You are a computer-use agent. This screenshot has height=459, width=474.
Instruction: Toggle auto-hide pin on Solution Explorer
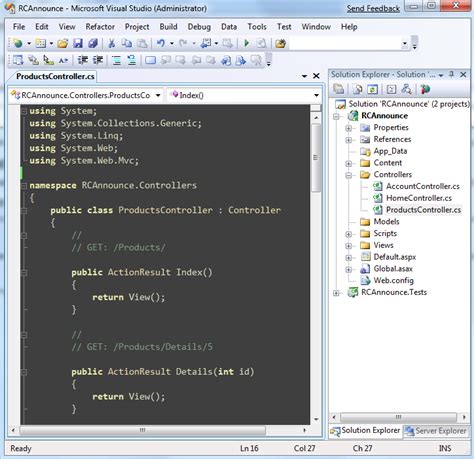click(452, 75)
